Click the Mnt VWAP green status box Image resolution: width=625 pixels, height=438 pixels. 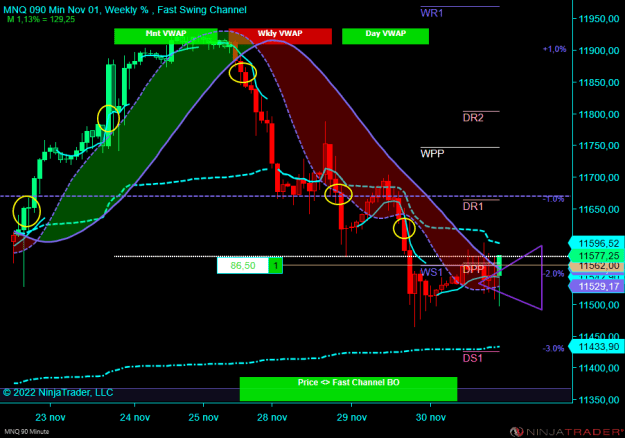click(166, 36)
